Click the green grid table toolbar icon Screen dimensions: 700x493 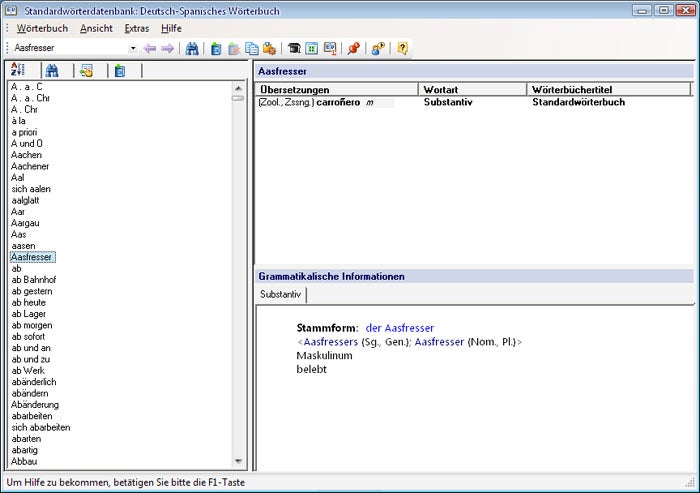click(312, 48)
